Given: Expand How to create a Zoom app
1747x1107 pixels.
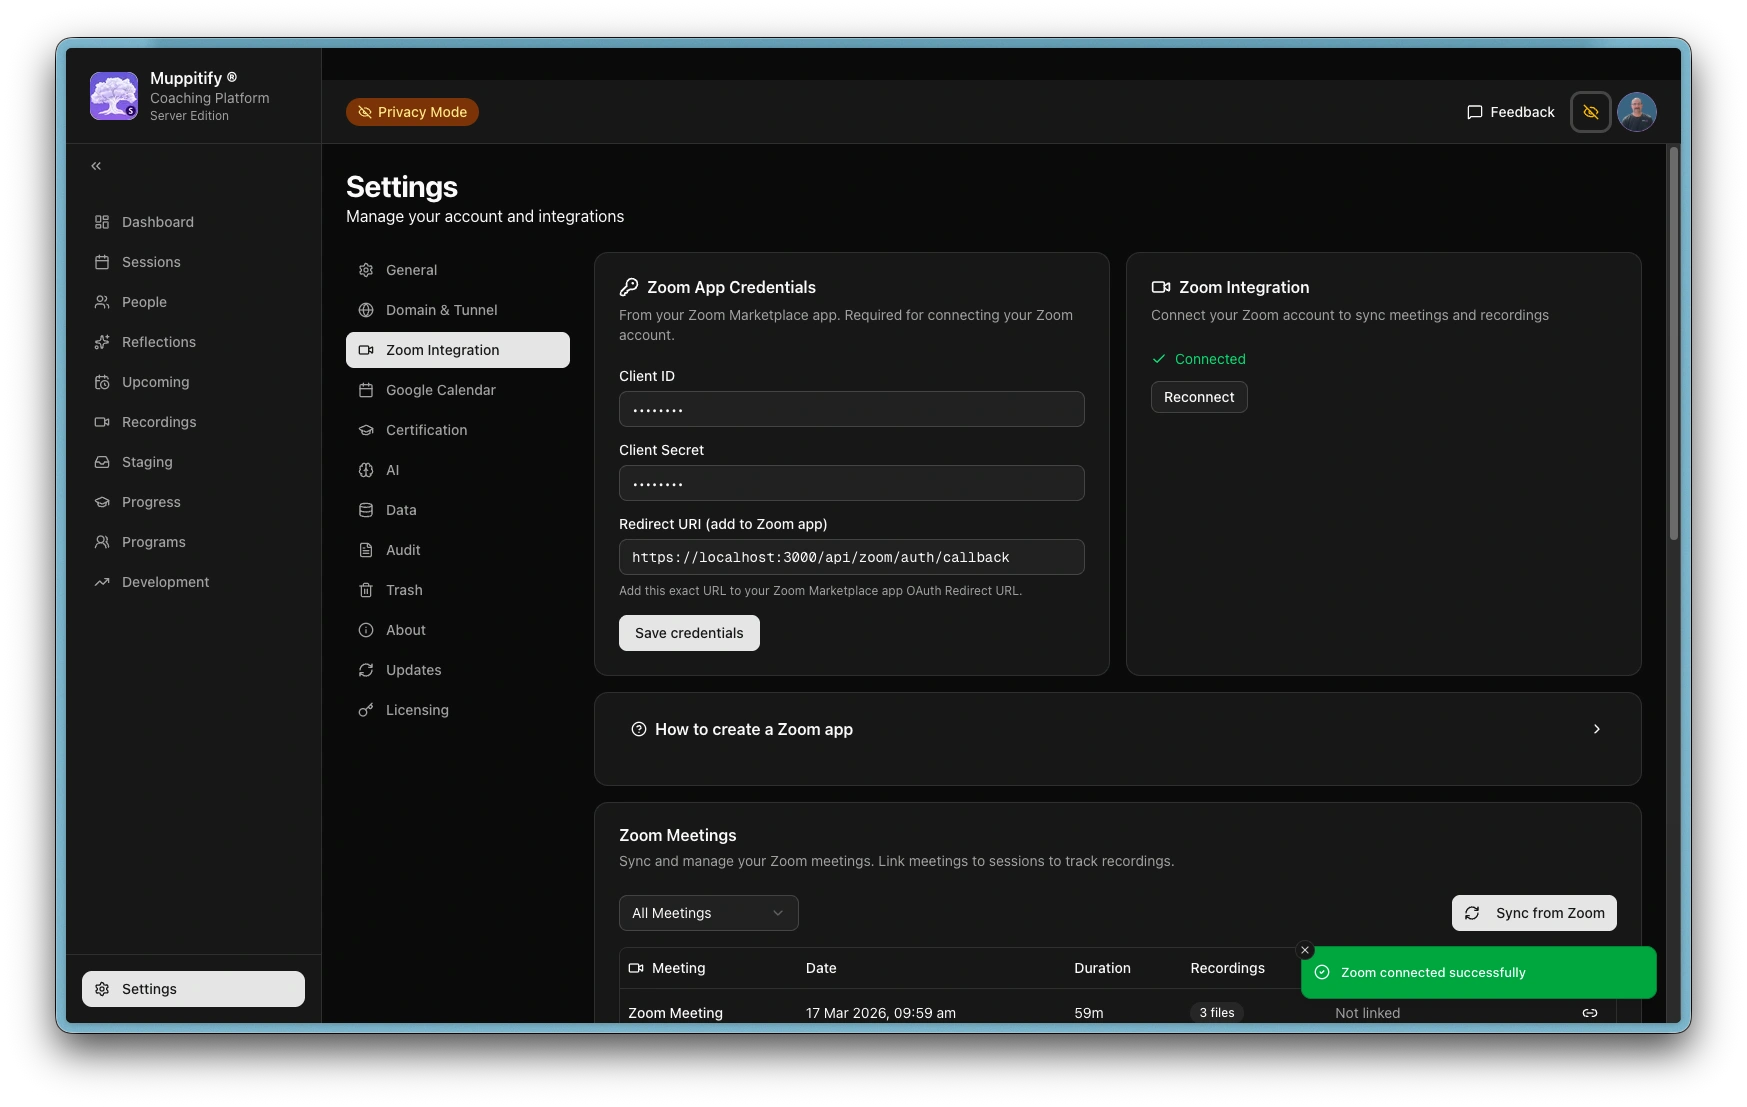Looking at the screenshot, I should [x=1117, y=730].
